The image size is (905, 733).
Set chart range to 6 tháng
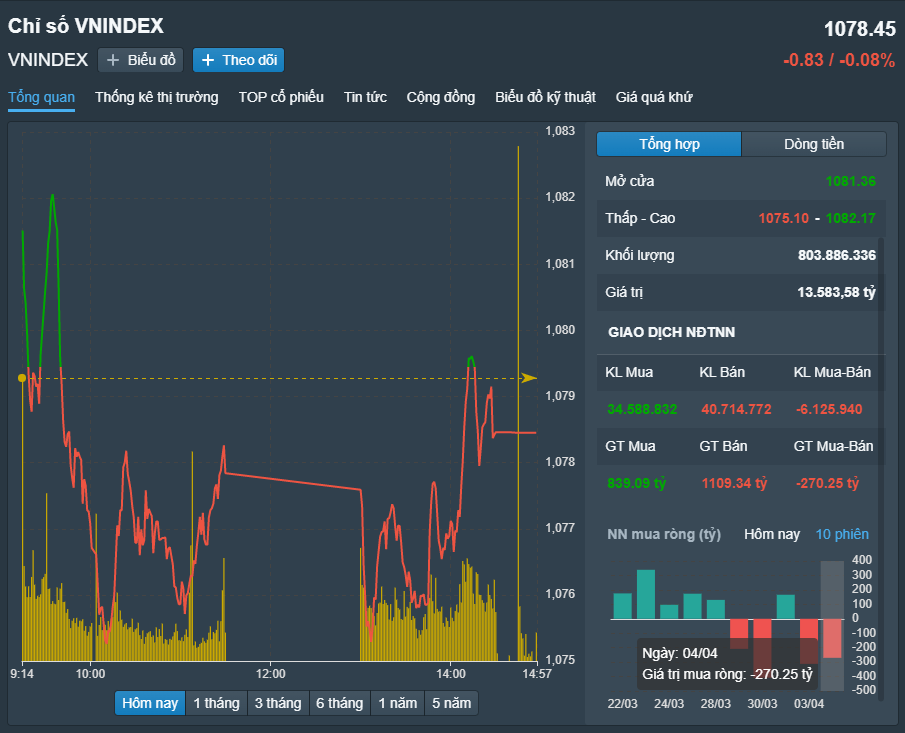340,703
